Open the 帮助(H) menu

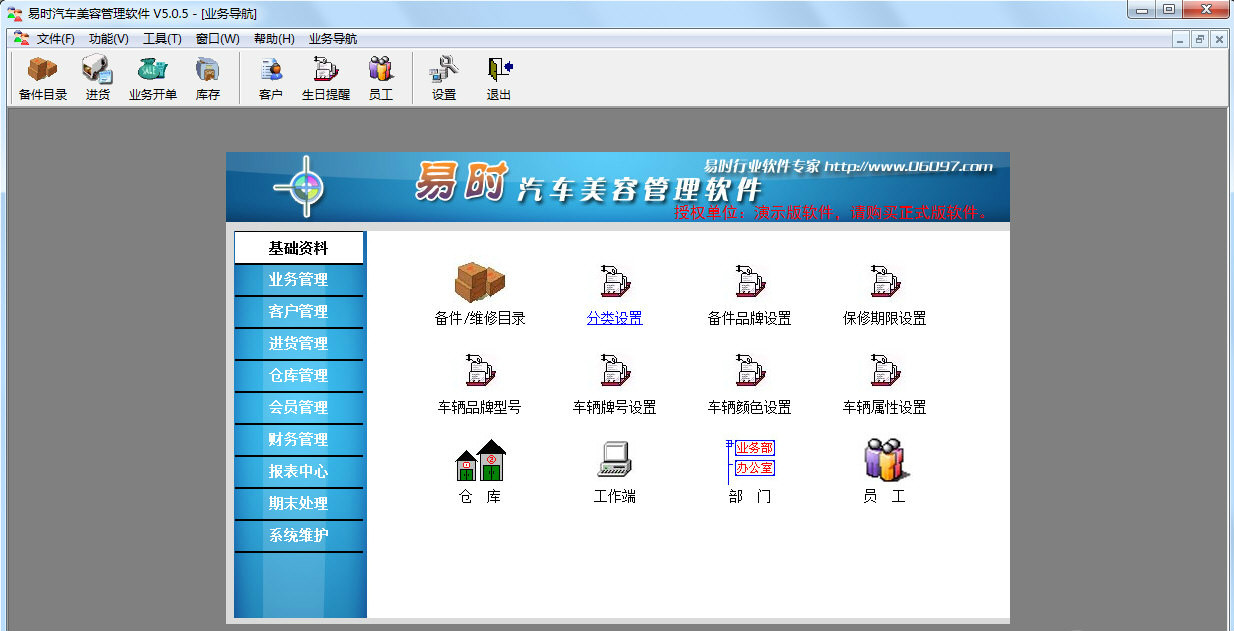(x=274, y=39)
